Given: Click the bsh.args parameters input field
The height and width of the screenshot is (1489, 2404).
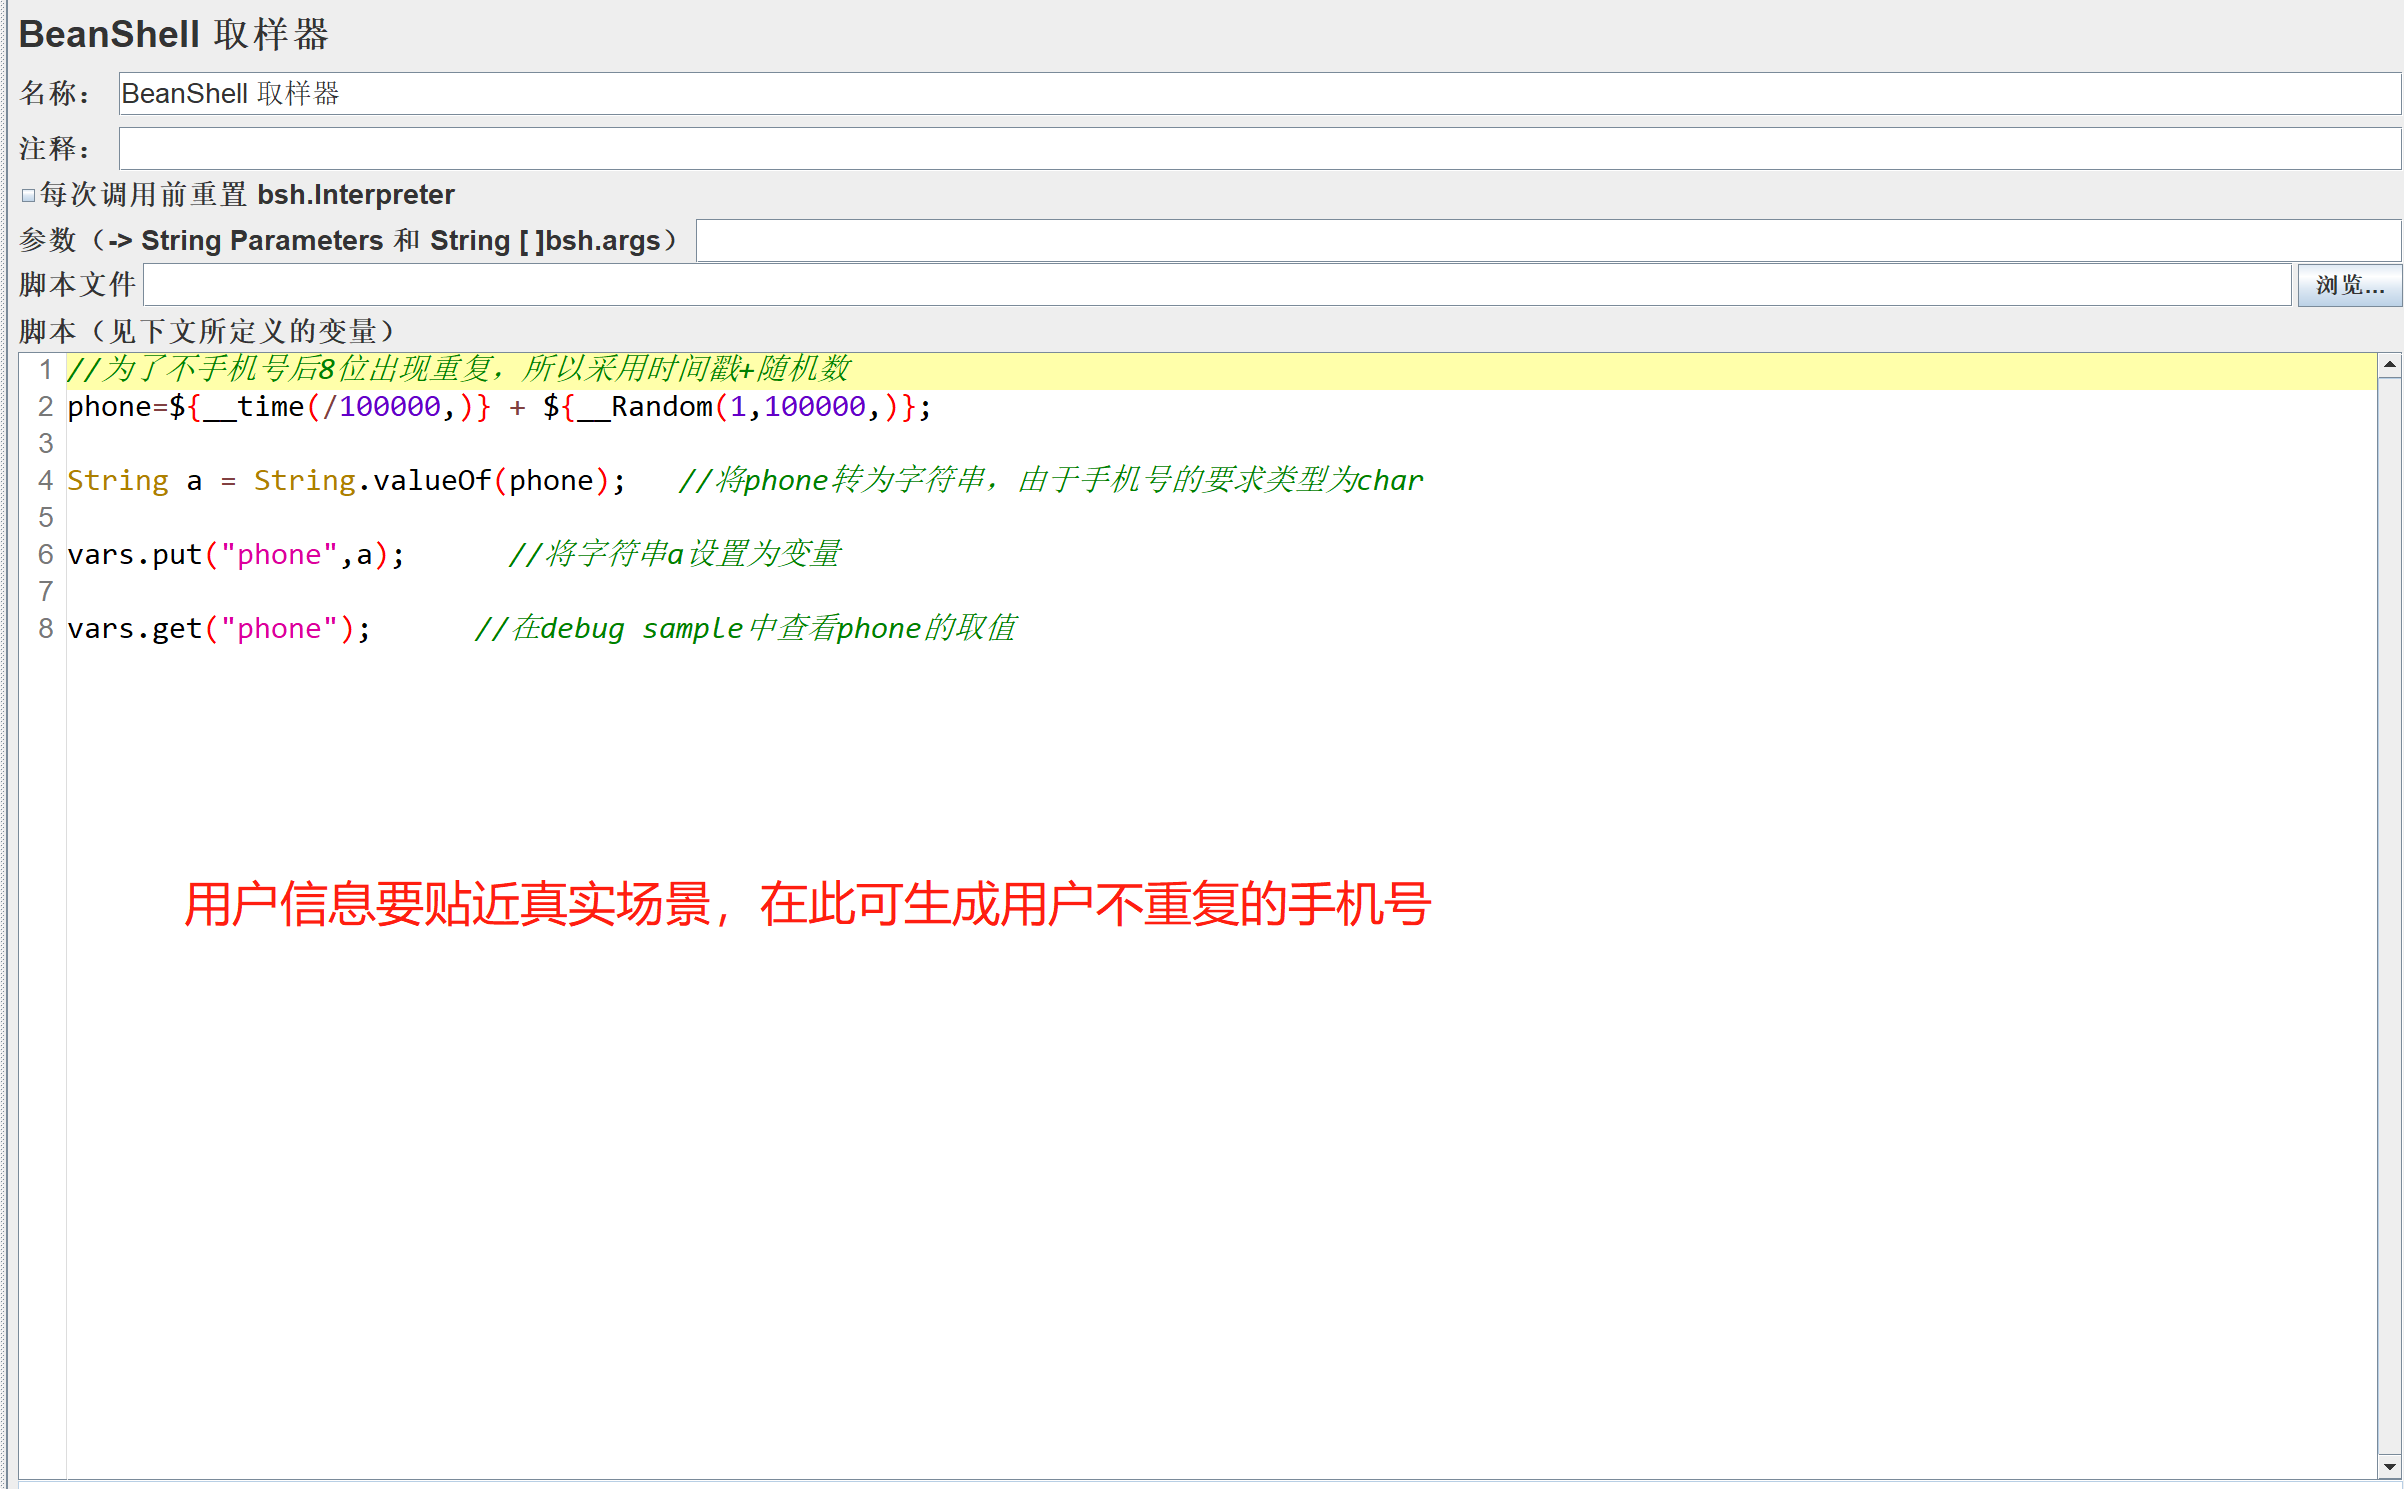Looking at the screenshot, I should coord(1546,241).
